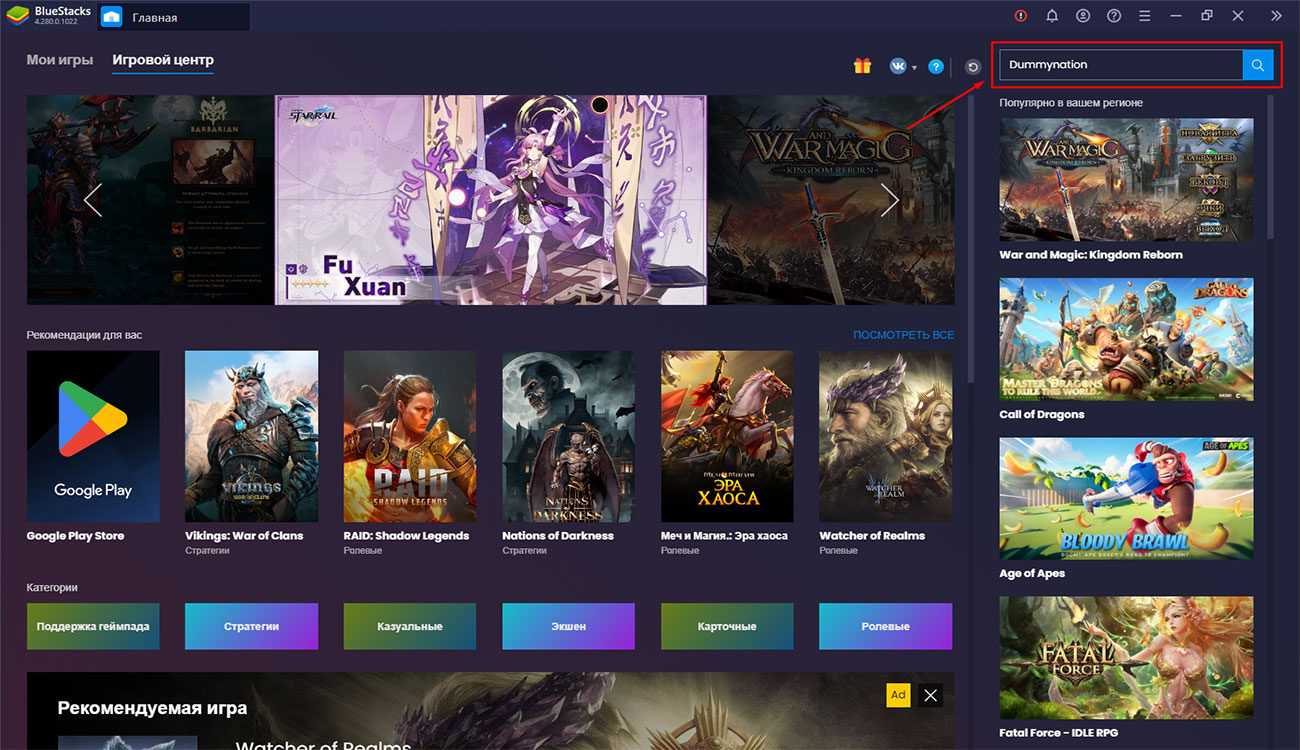Select the Экшен category

pos(568,626)
